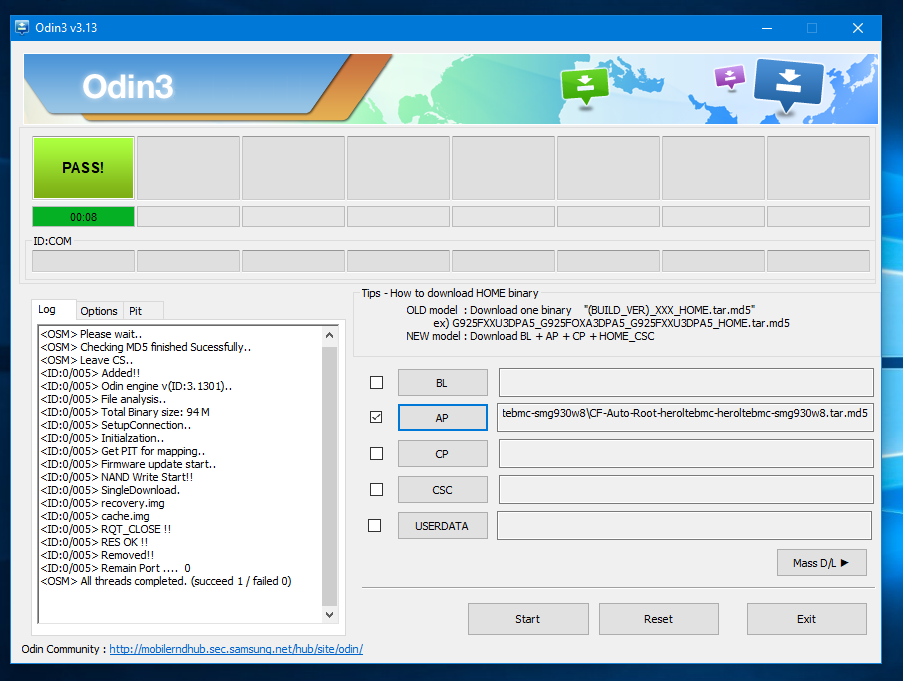Click the CSC file path field
Screen dimensions: 903x681
tap(686, 490)
